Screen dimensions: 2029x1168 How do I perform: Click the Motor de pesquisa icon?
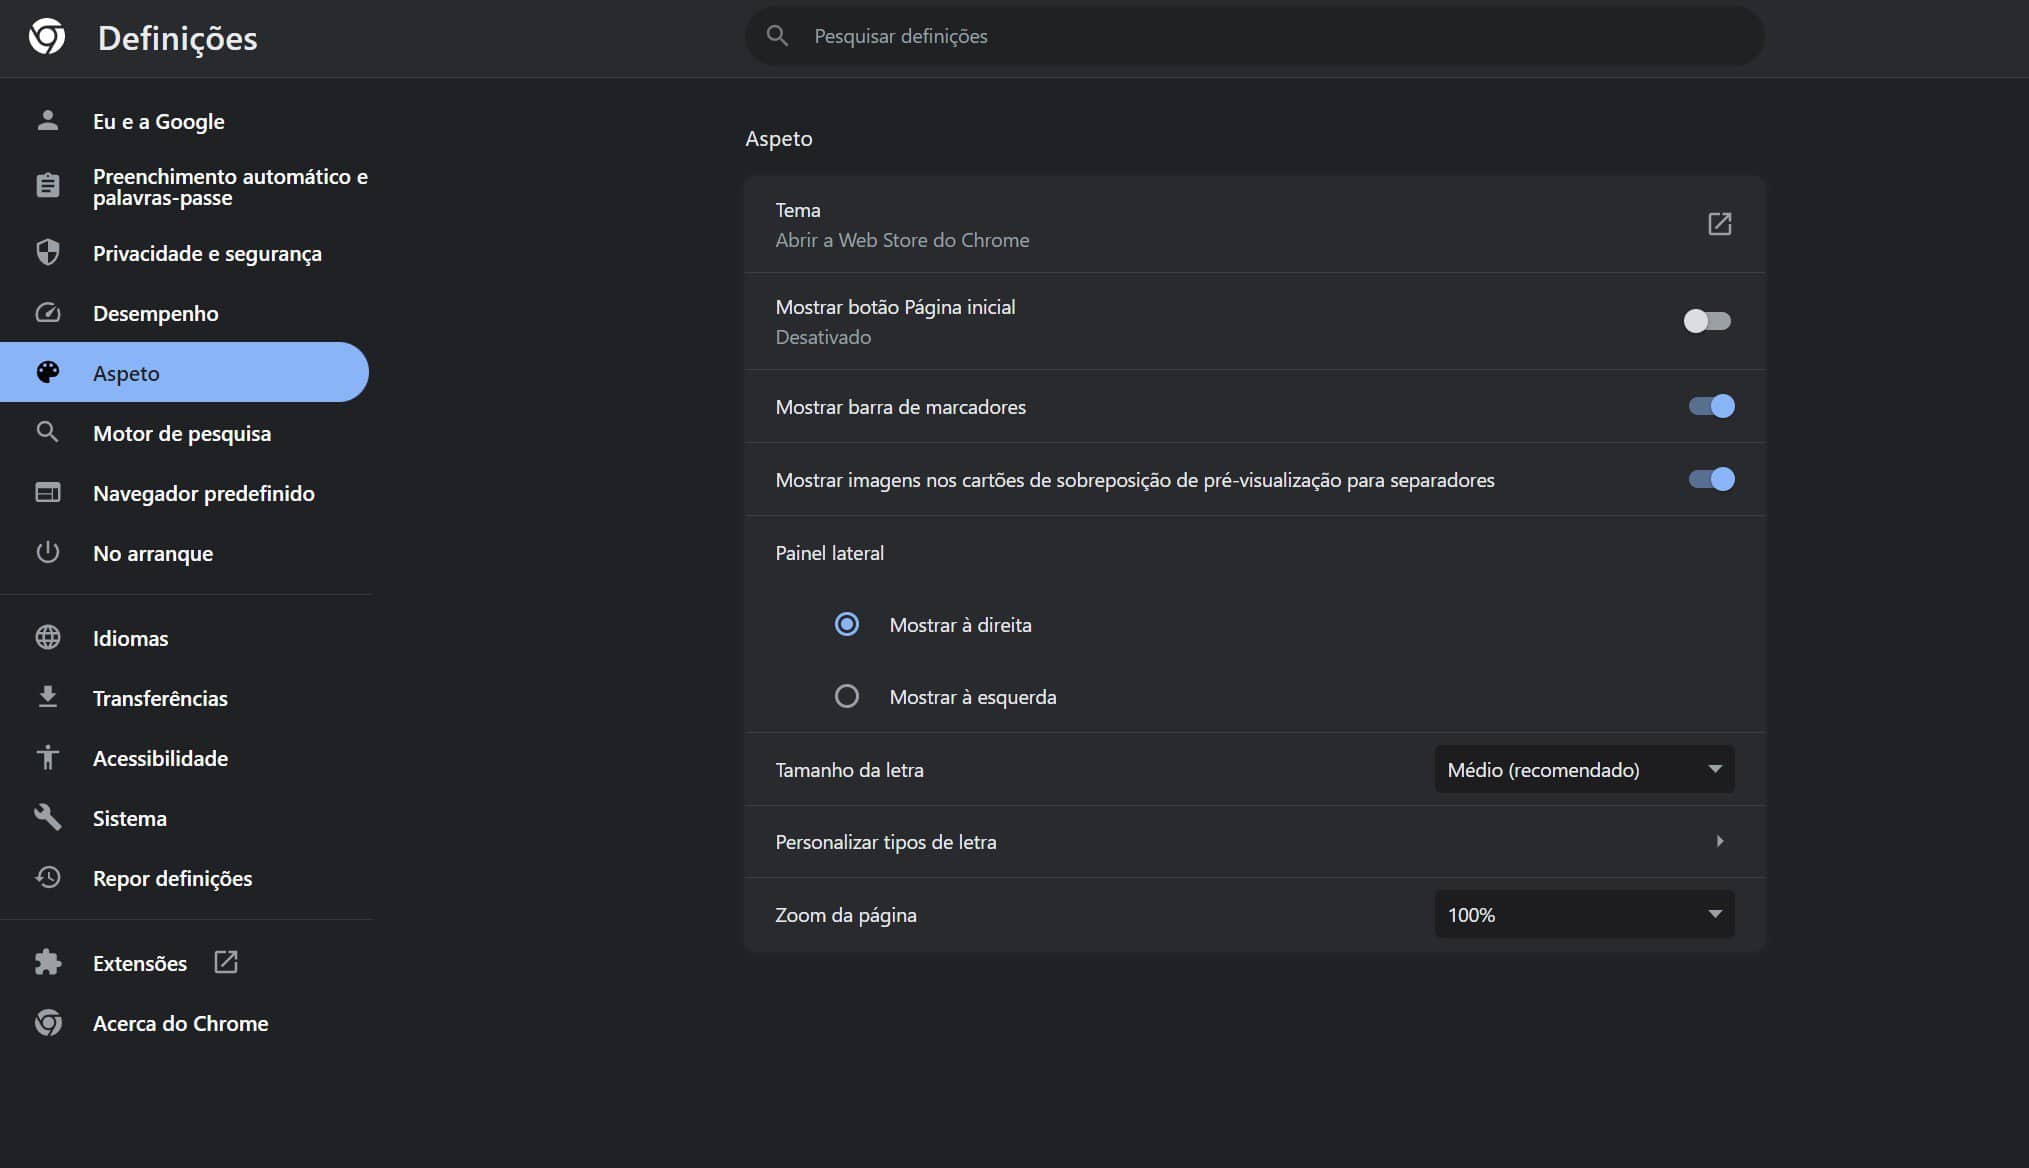point(47,432)
